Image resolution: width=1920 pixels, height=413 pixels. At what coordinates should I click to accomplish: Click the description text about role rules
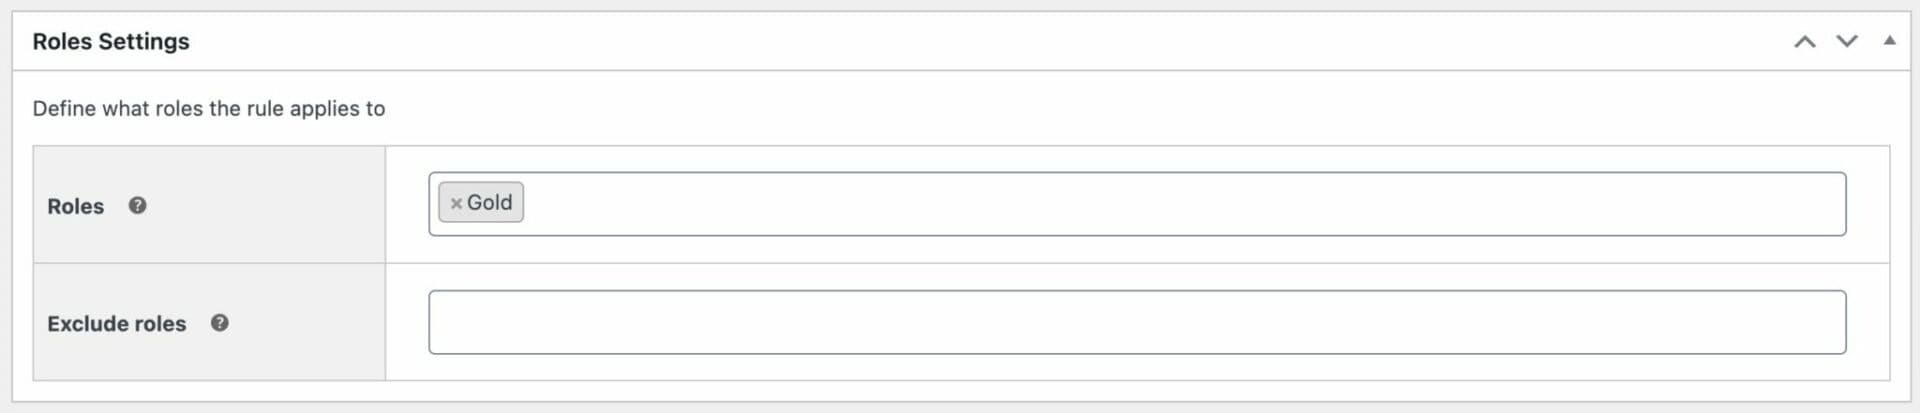click(209, 108)
